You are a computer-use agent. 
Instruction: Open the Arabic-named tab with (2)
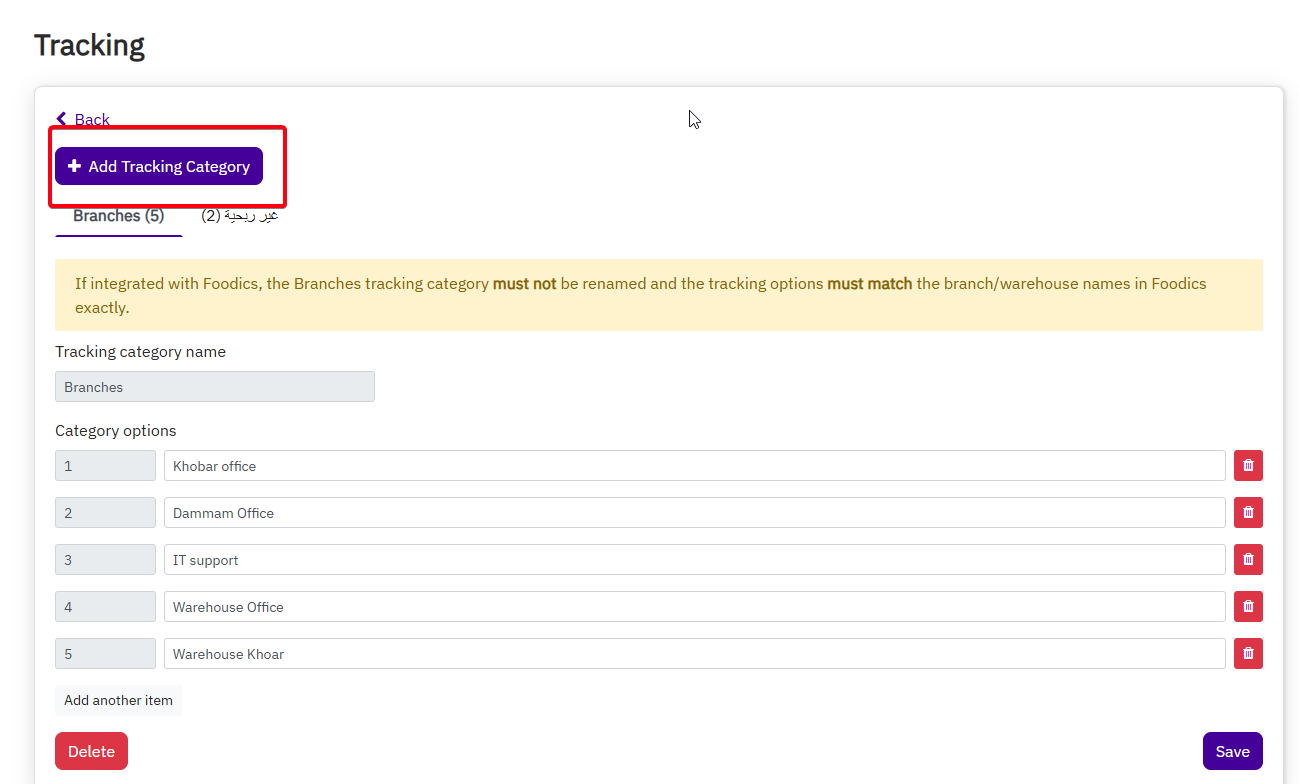click(240, 216)
